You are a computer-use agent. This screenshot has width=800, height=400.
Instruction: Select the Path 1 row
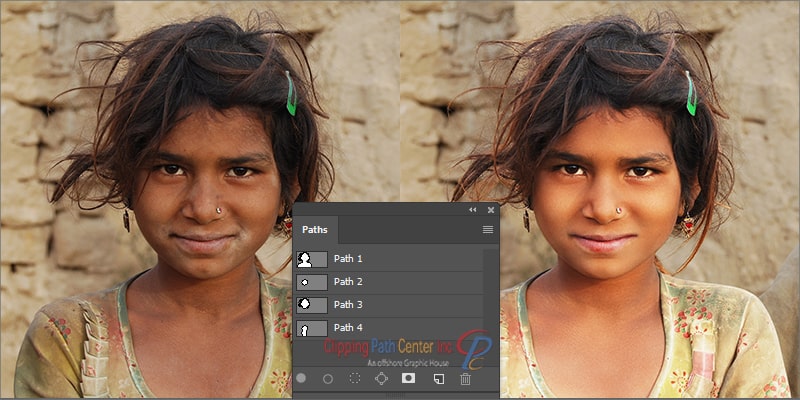[389, 259]
